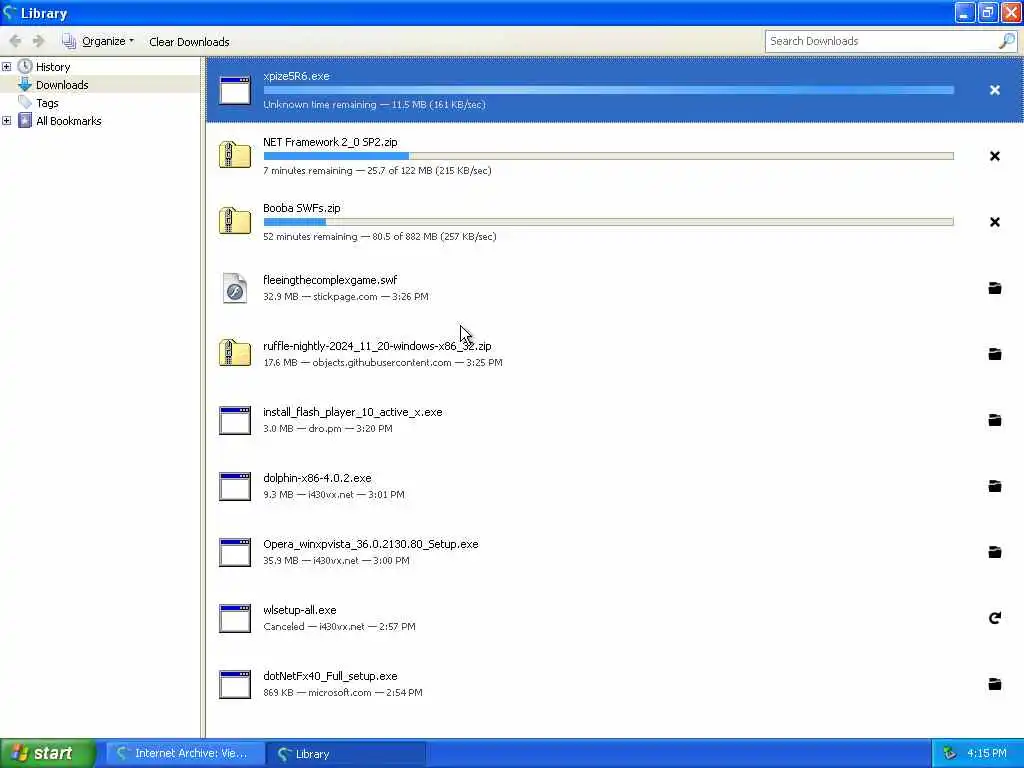Click the dolphin-x86-4.0.2.exe file icon
This screenshot has width=1024, height=768.
pos(235,486)
